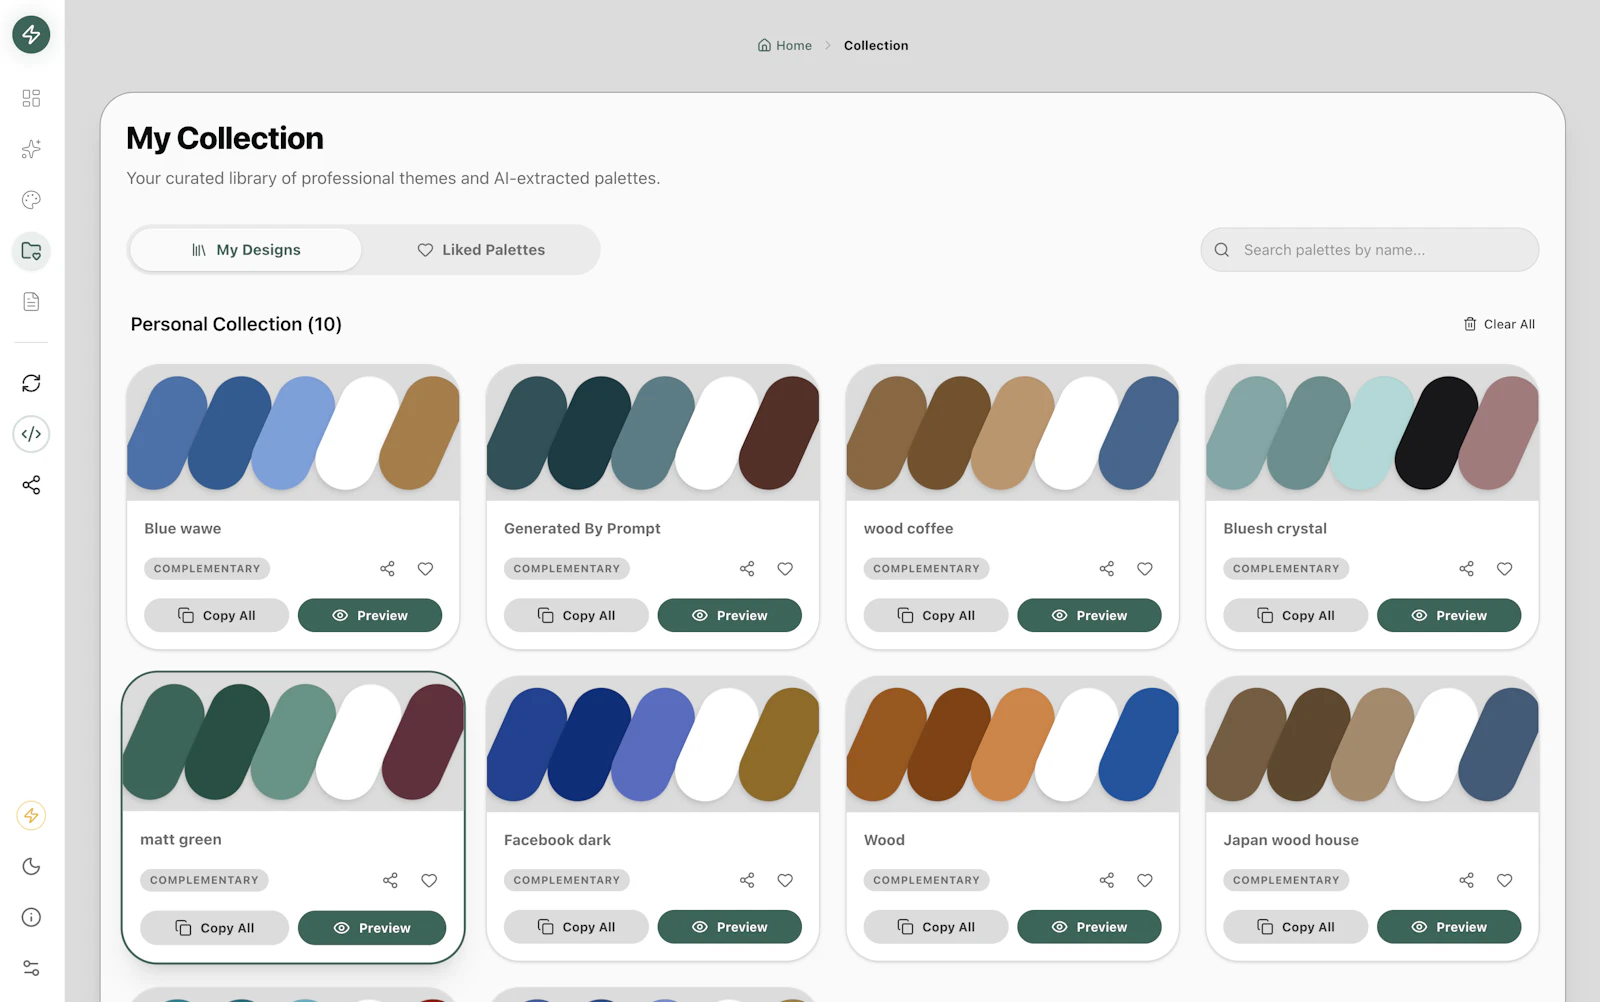Screen dimensions: 1600x1002
Task: Preview the Blue wawe palette
Action: 370,616
